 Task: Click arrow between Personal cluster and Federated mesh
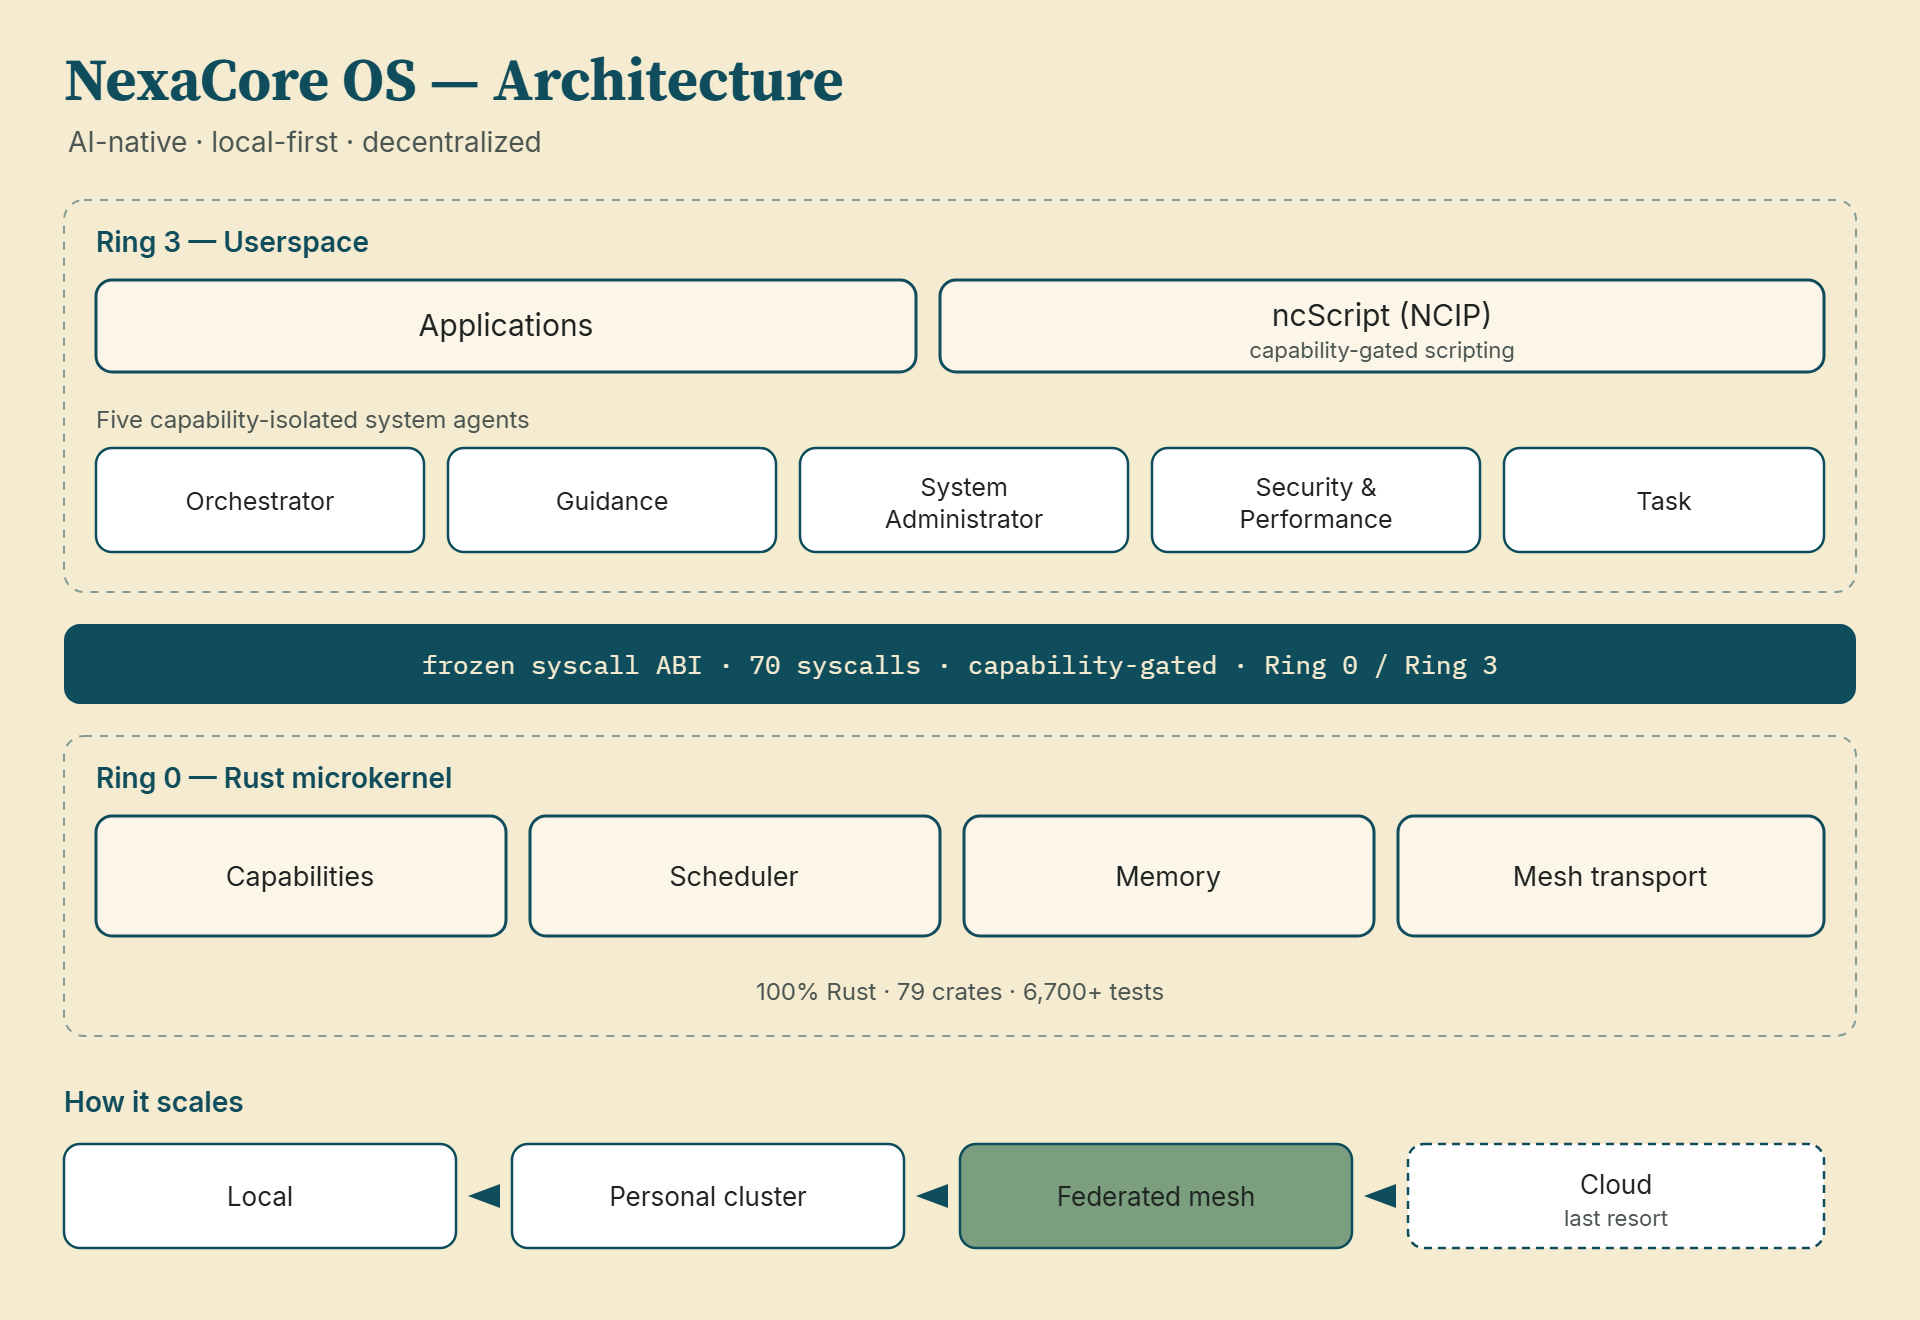point(932,1195)
